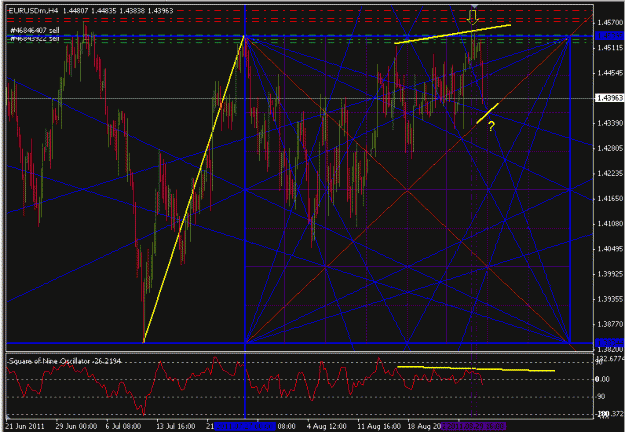Click the 1.45115 price scale label

point(610,48)
